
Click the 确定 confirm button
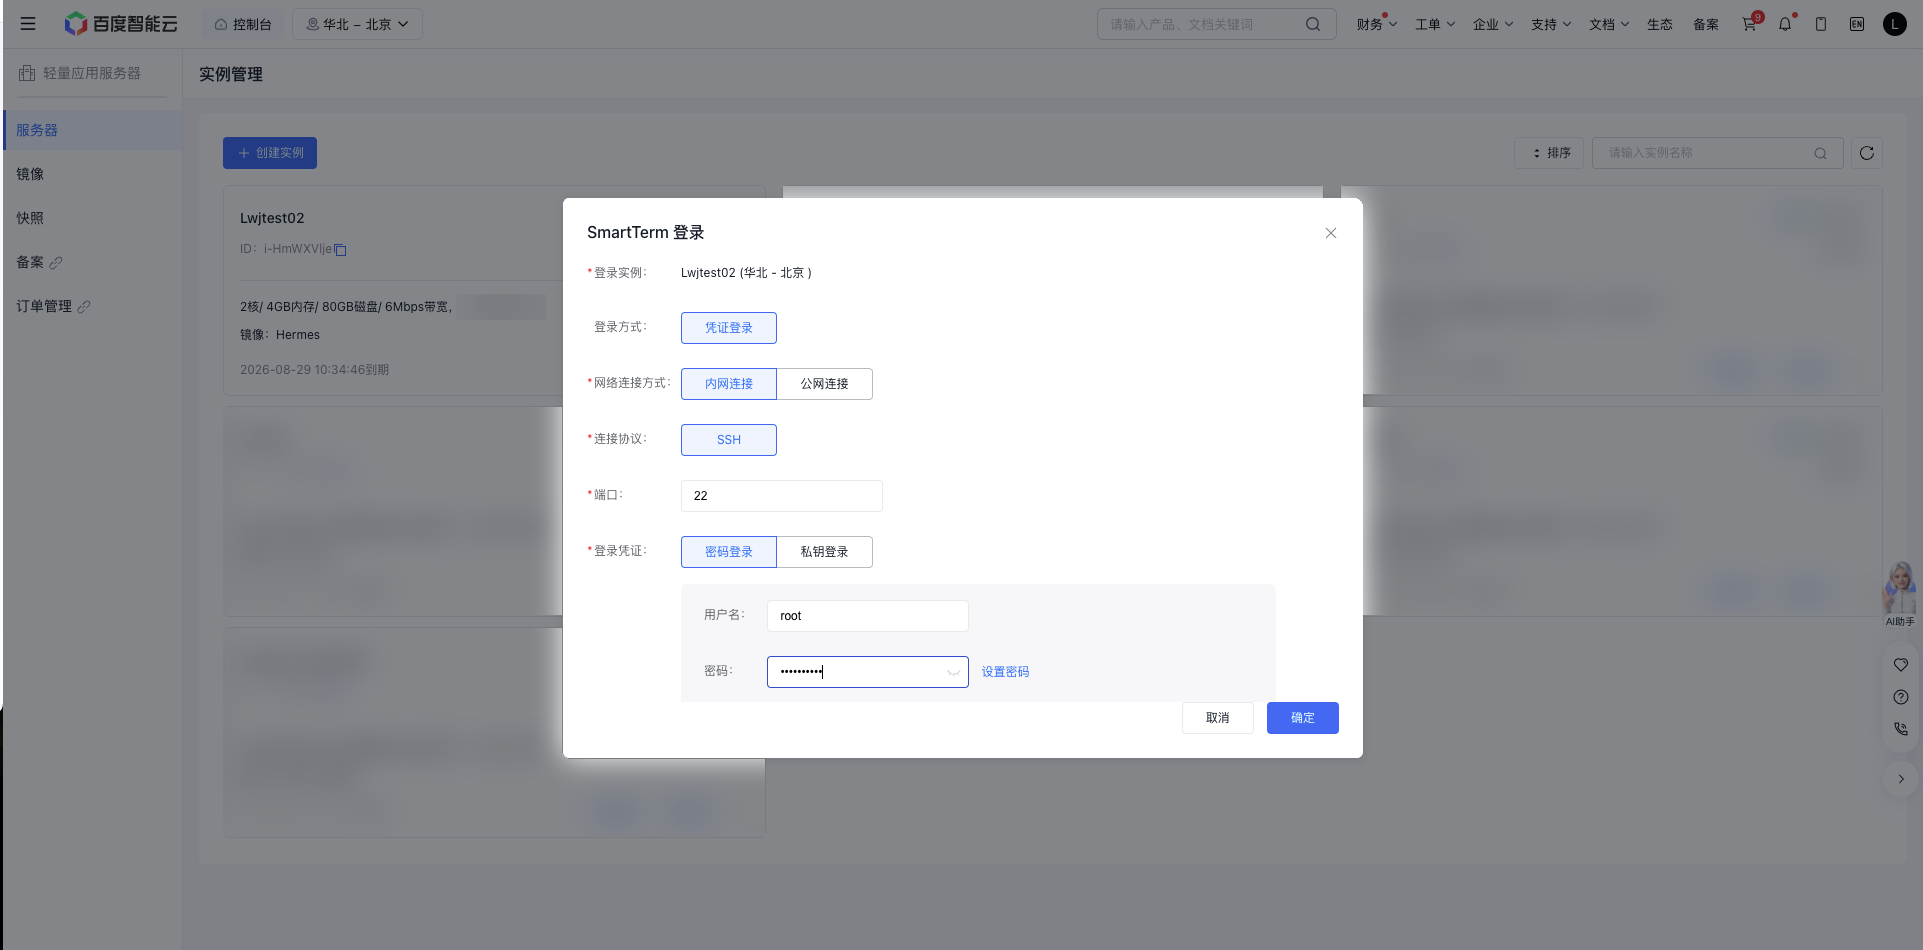(x=1302, y=718)
